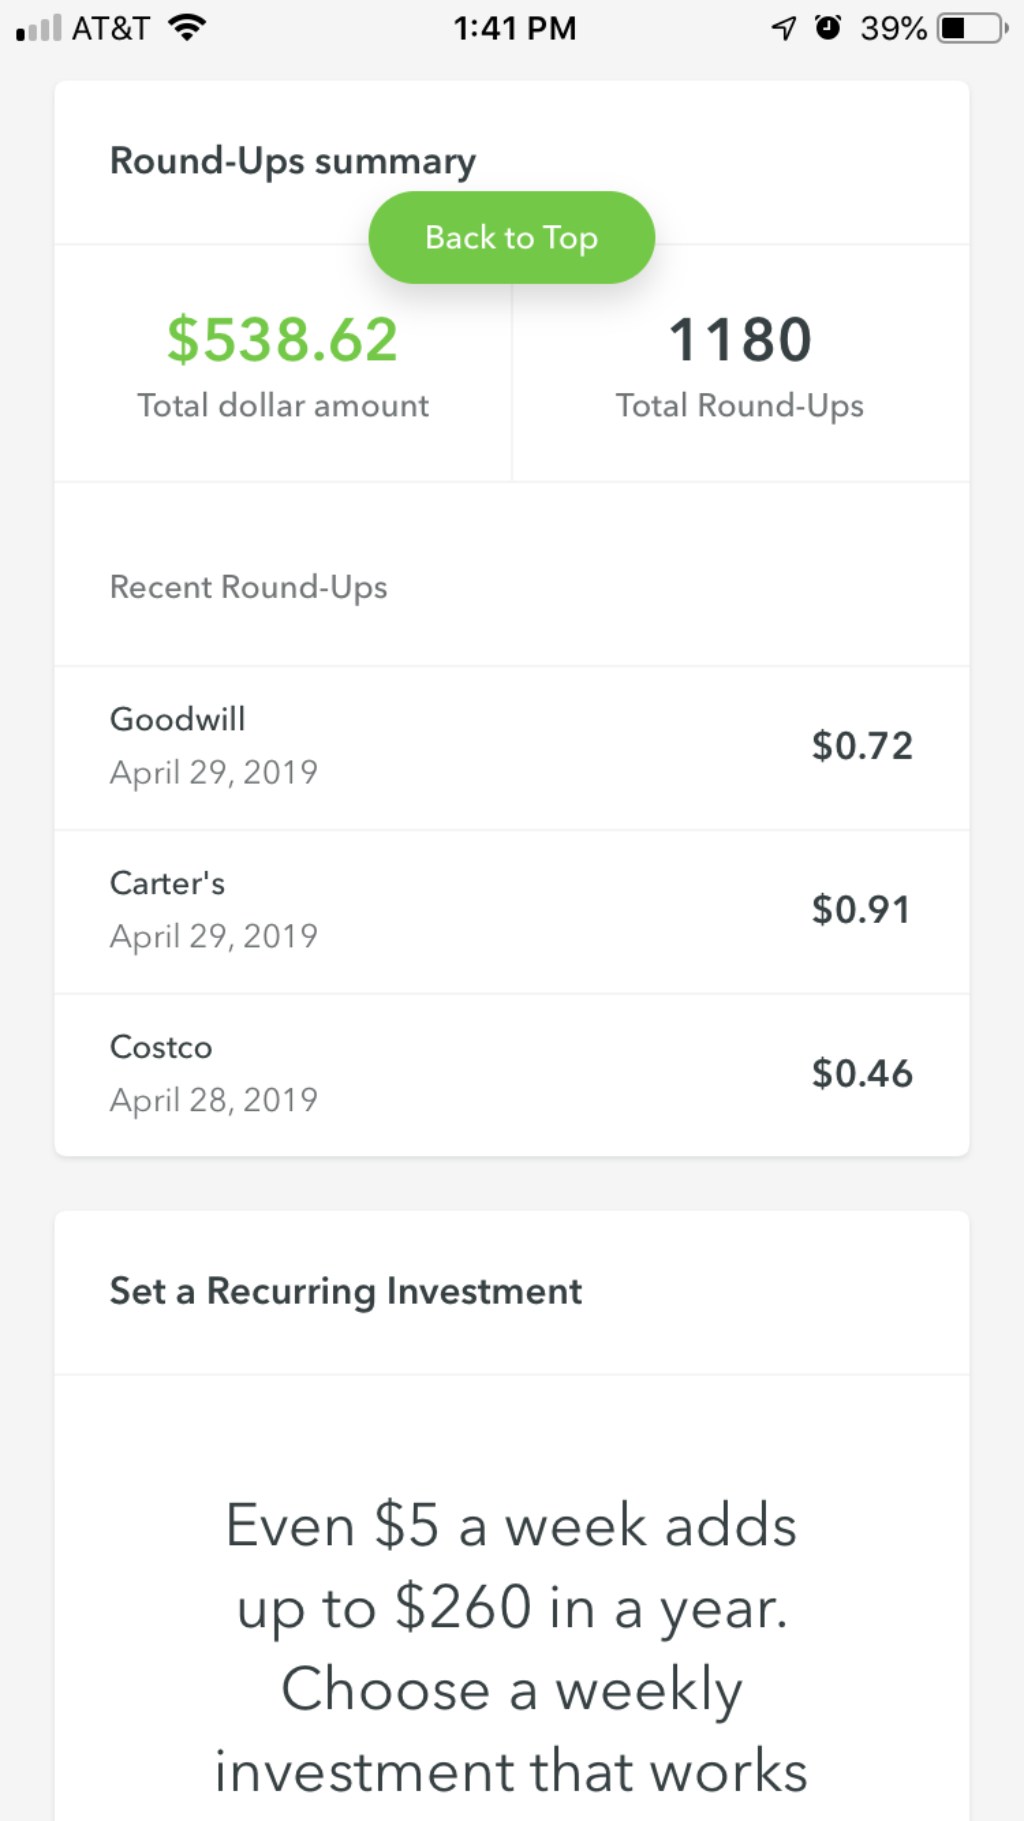Tap the weekly investment promo text
The image size is (1024, 1821).
click(511, 1647)
